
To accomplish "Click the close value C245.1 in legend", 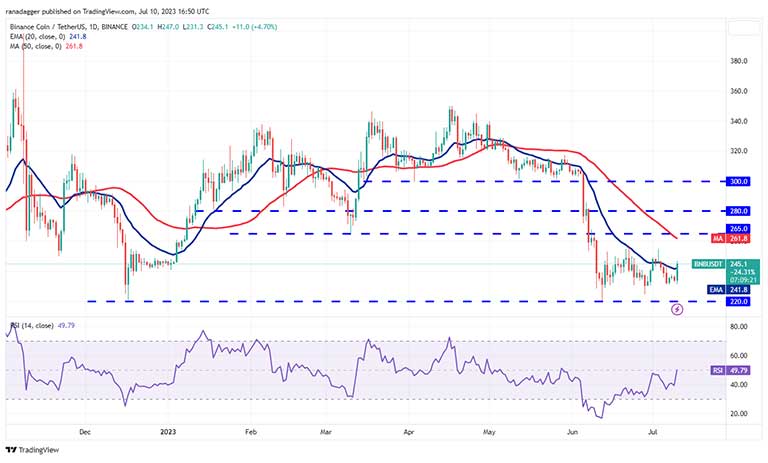I will 218,27.
